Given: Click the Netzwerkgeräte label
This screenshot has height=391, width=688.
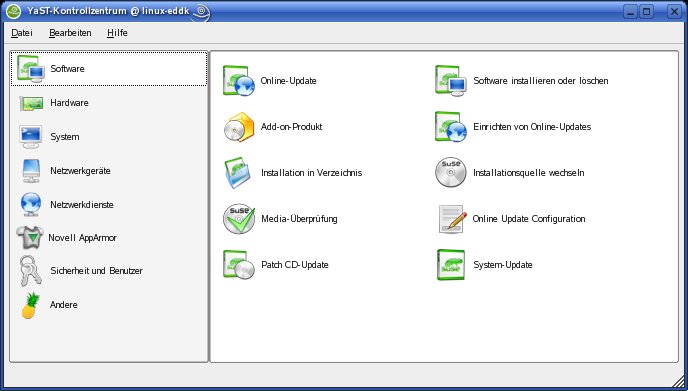Looking at the screenshot, I should [x=80, y=171].
